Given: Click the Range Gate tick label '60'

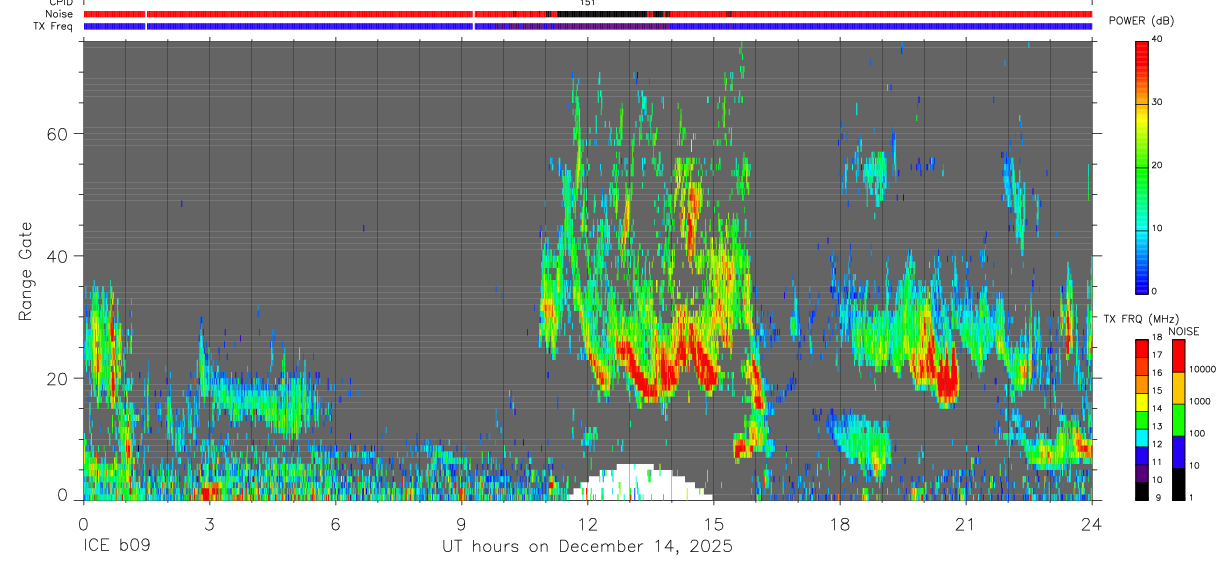Looking at the screenshot, I should [57, 134].
